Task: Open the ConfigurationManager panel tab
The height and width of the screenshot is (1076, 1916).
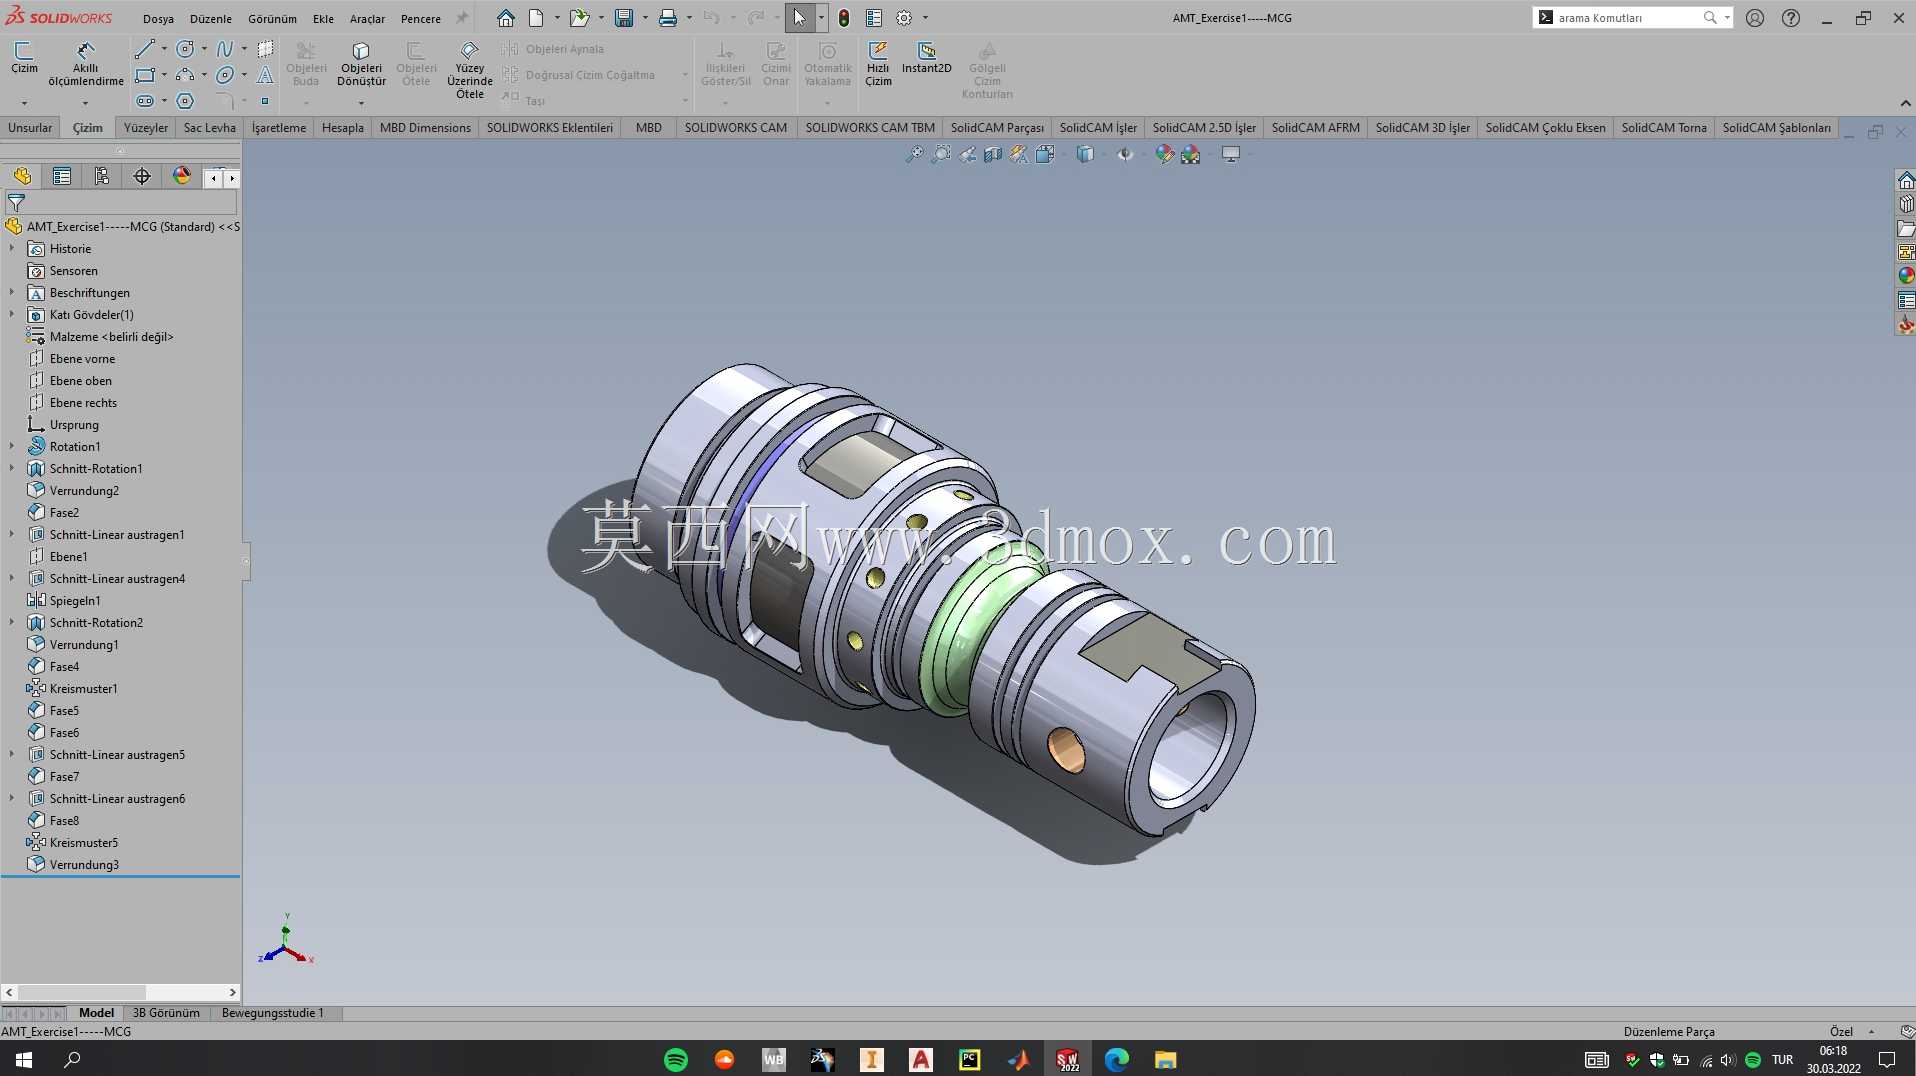Action: click(102, 177)
